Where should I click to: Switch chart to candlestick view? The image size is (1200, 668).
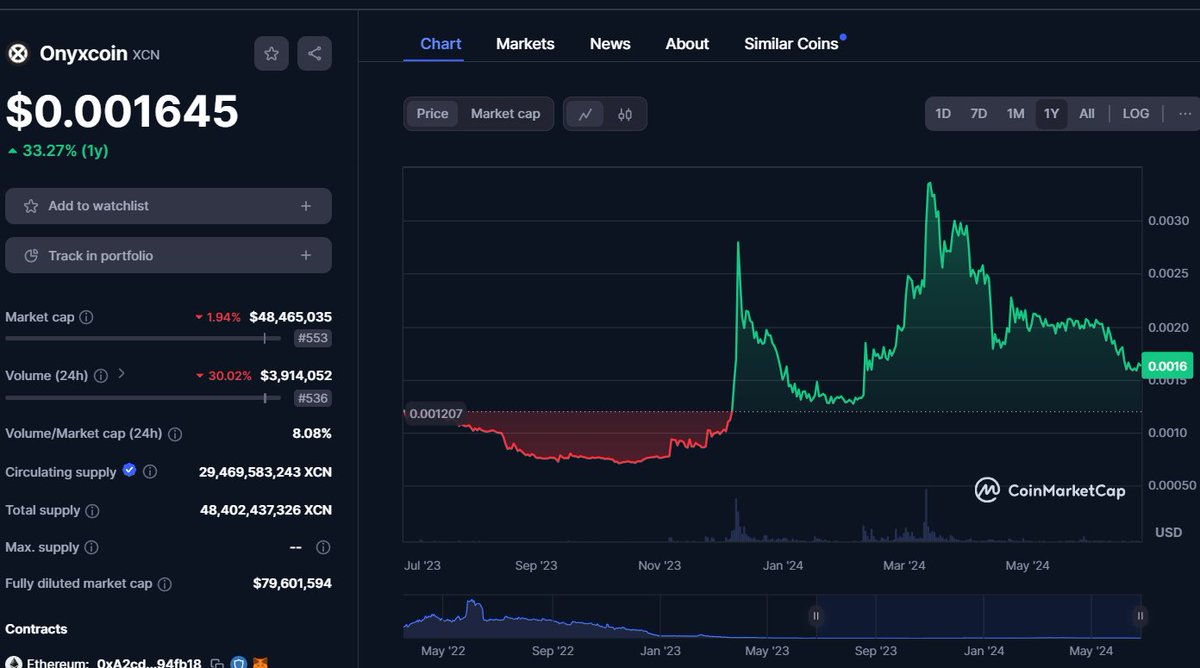(x=625, y=114)
